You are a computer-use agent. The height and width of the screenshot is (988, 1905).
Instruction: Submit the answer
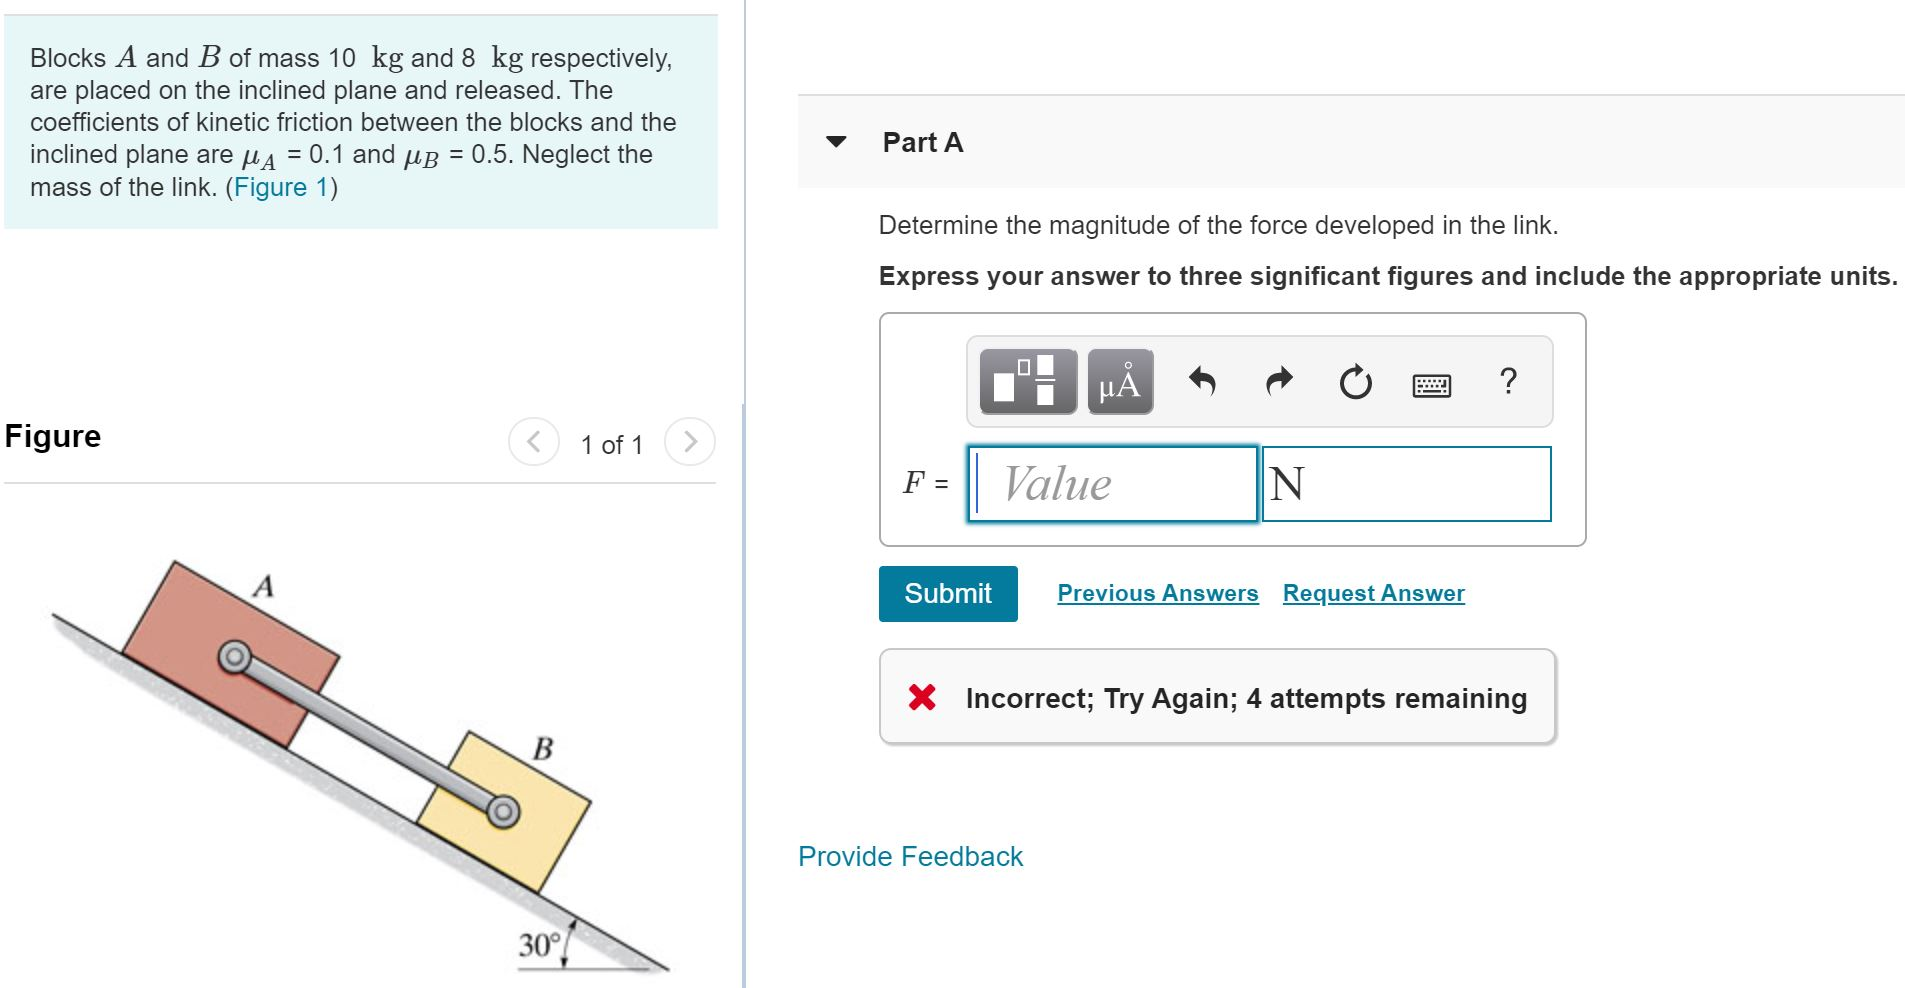(x=946, y=593)
